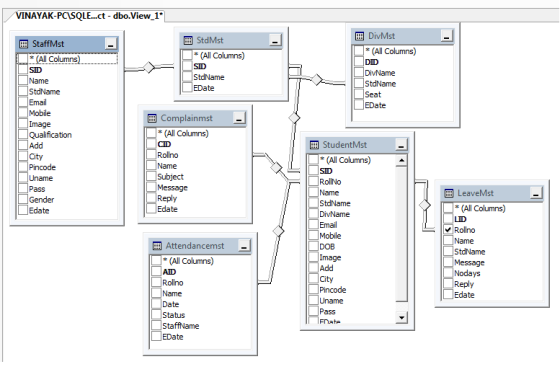560x372 pixels.
Task: Collapse the StudentMst table window
Action: pos(401,145)
